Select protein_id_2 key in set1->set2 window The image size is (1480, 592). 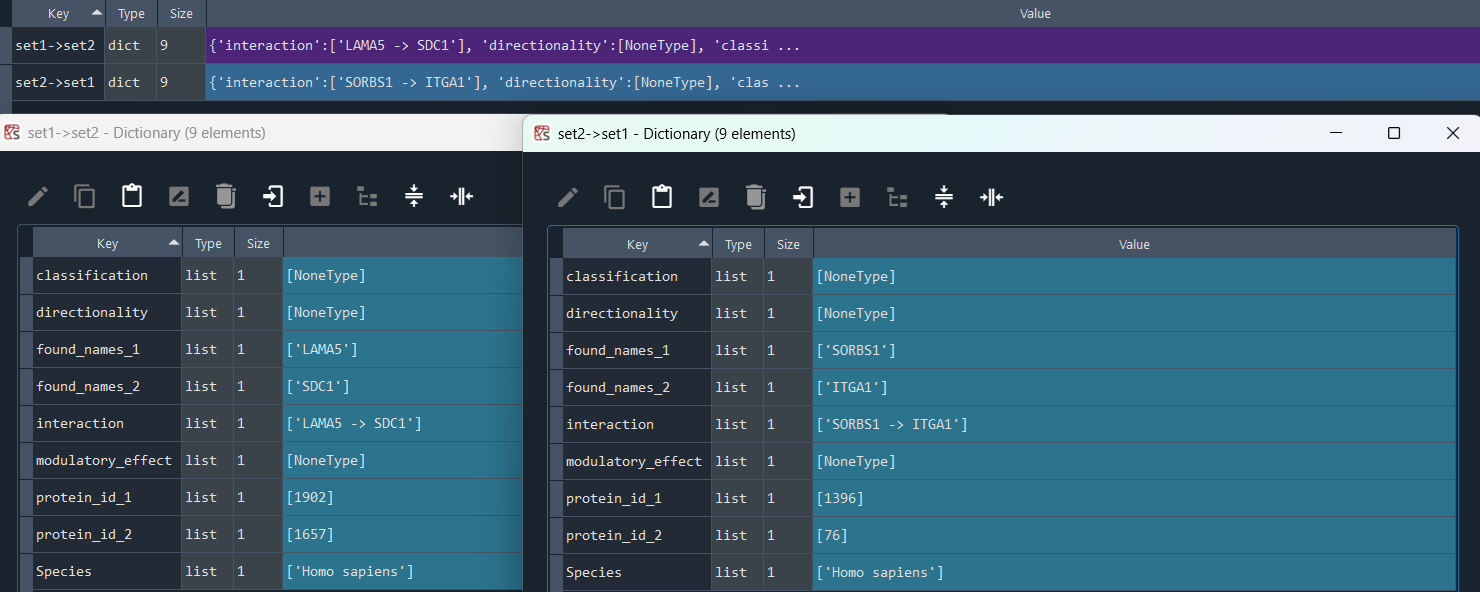click(107, 534)
